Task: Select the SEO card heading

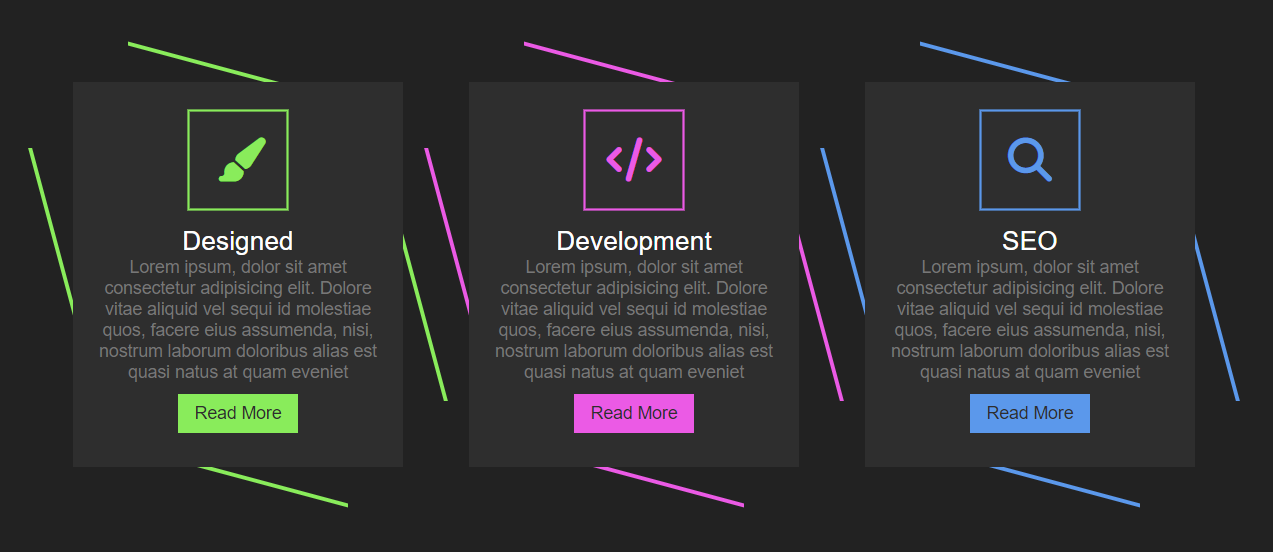Action: pyautogui.click(x=1030, y=241)
